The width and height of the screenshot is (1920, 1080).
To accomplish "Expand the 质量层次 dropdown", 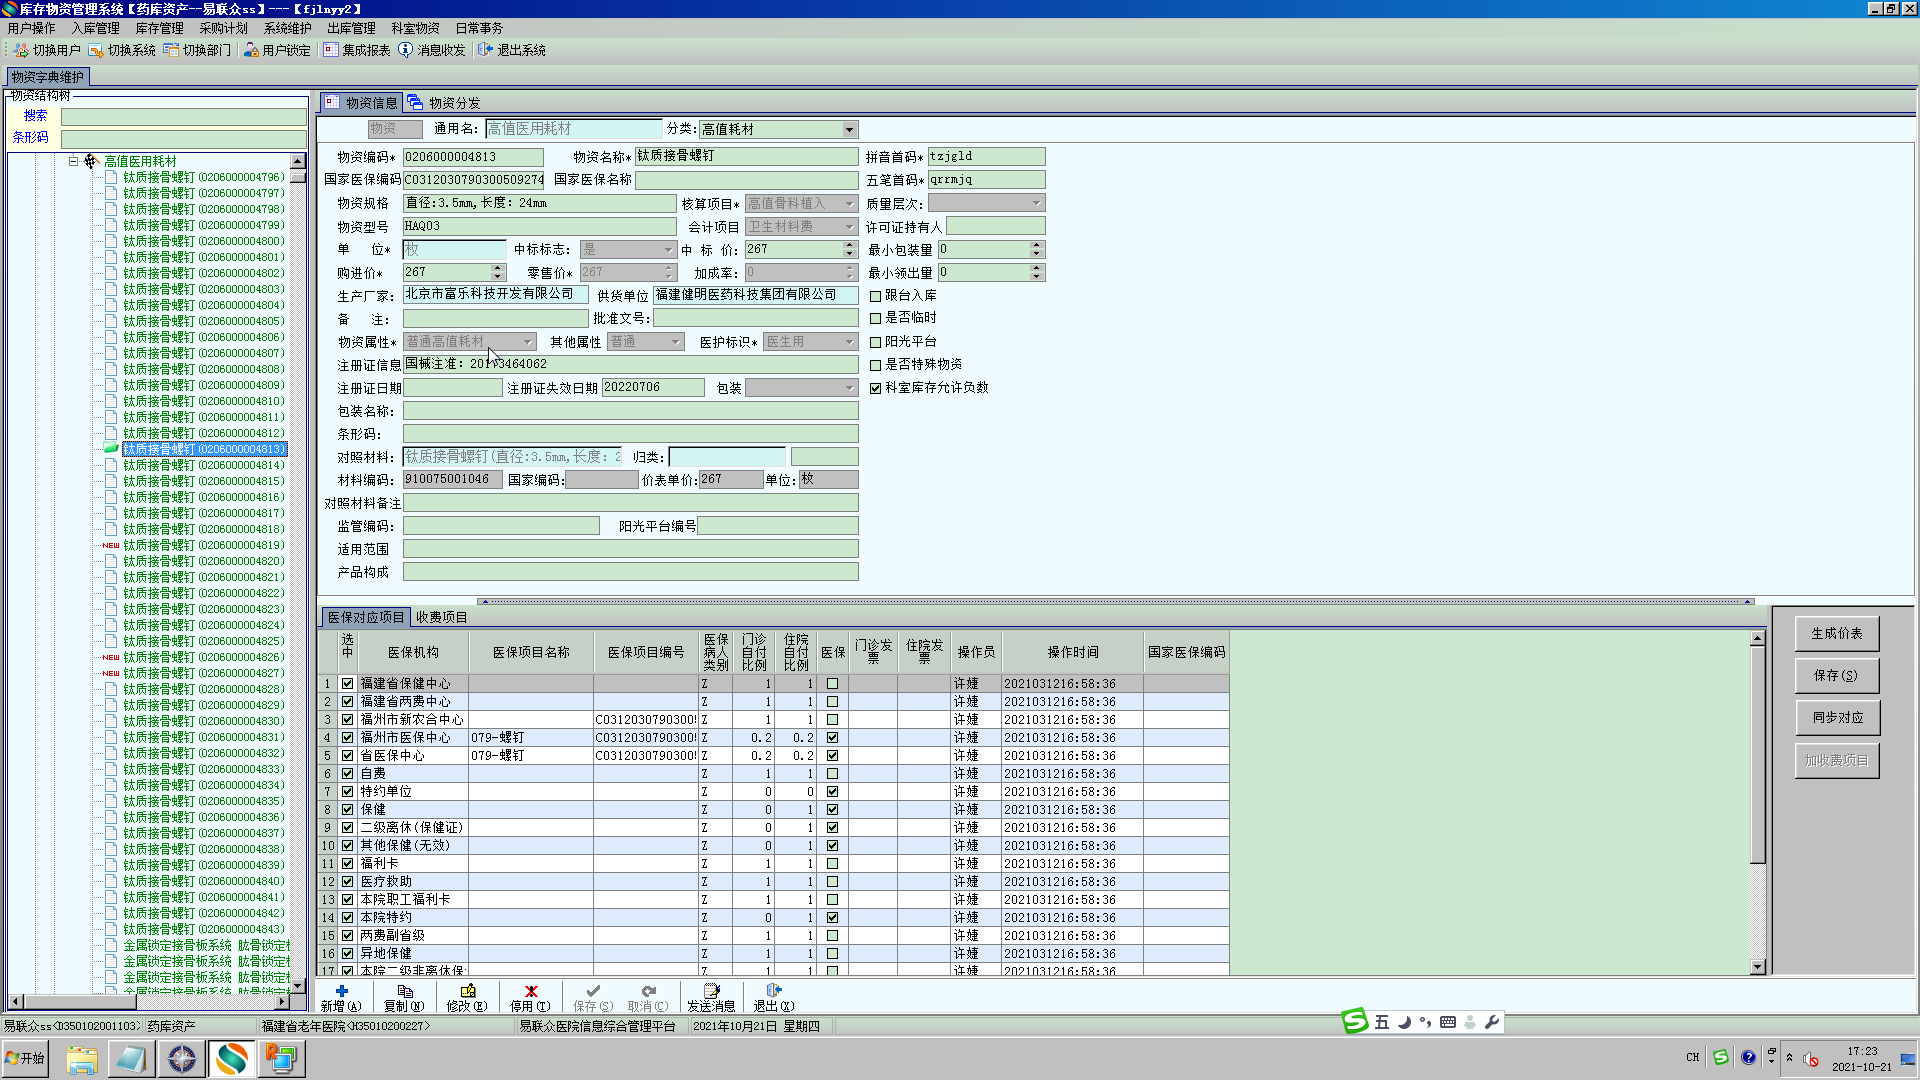I will tap(1036, 204).
